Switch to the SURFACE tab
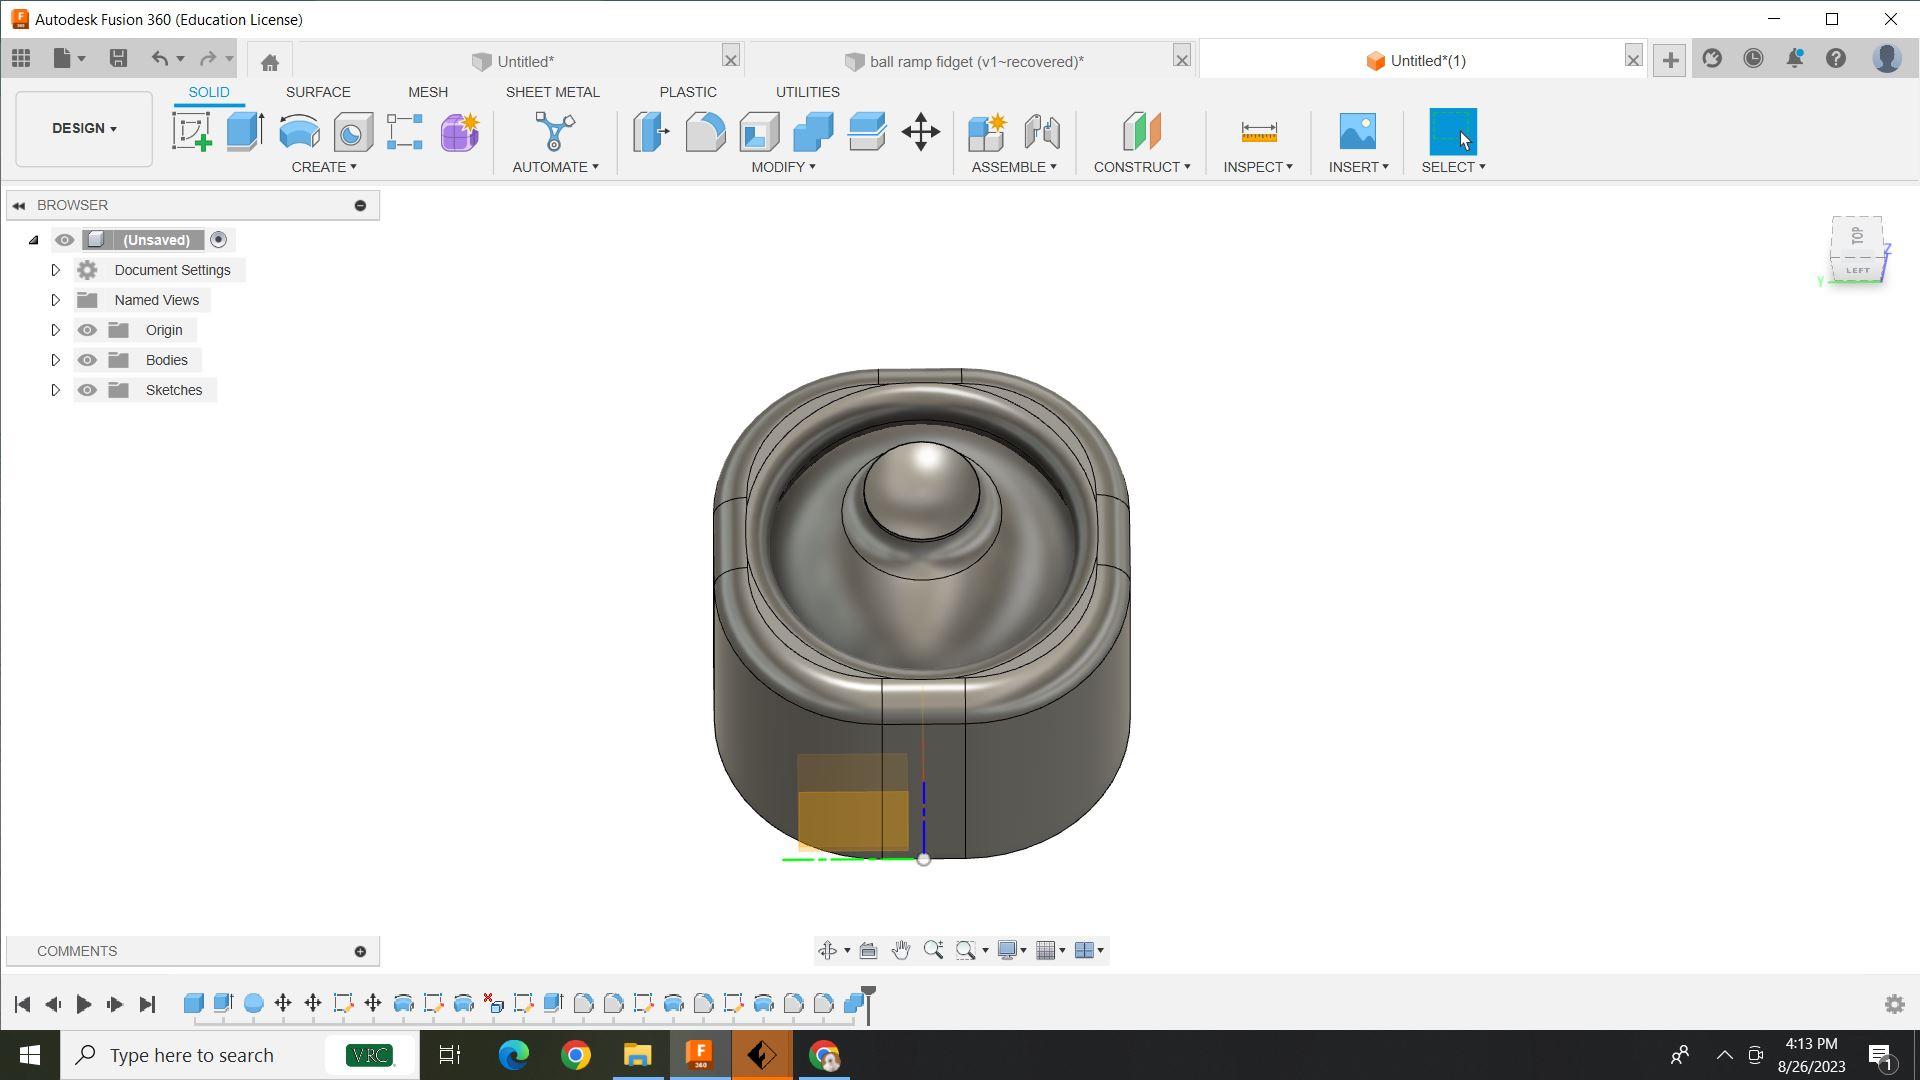1920x1080 pixels. pyautogui.click(x=317, y=92)
